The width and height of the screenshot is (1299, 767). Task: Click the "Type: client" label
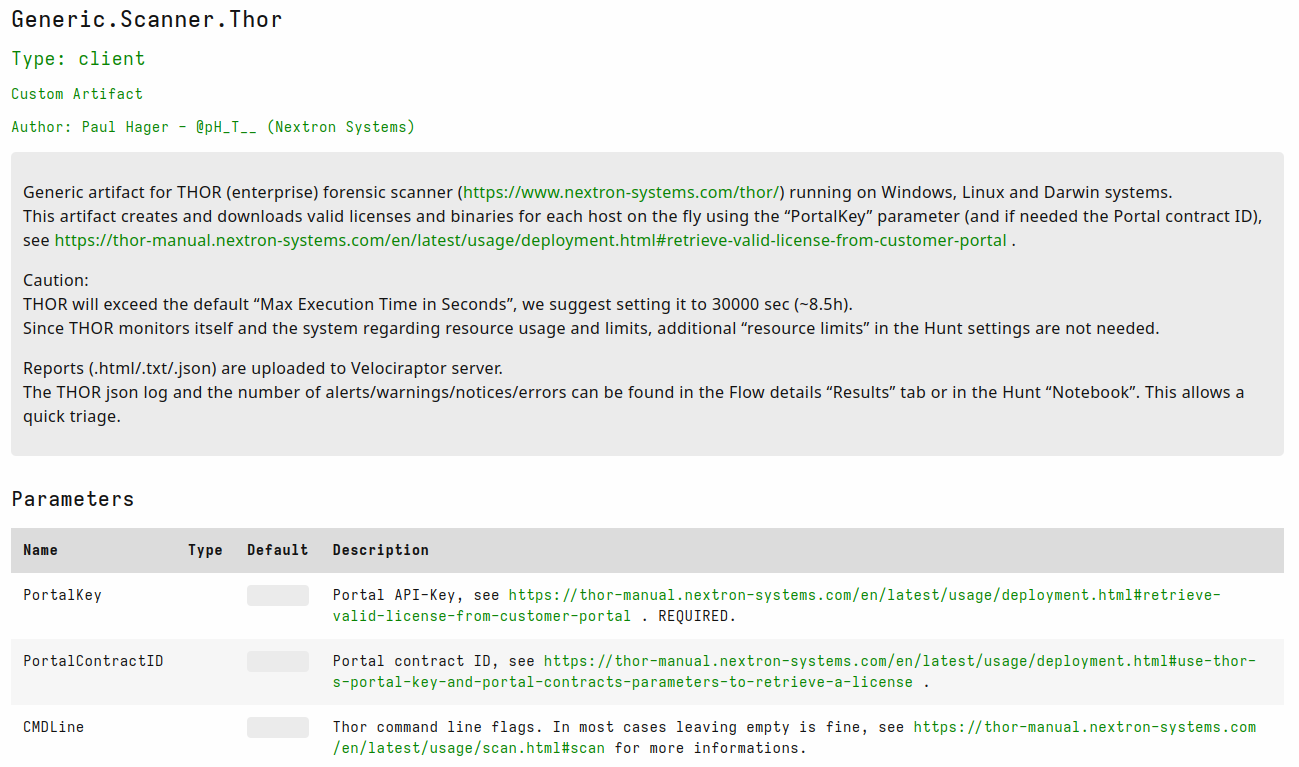78,59
